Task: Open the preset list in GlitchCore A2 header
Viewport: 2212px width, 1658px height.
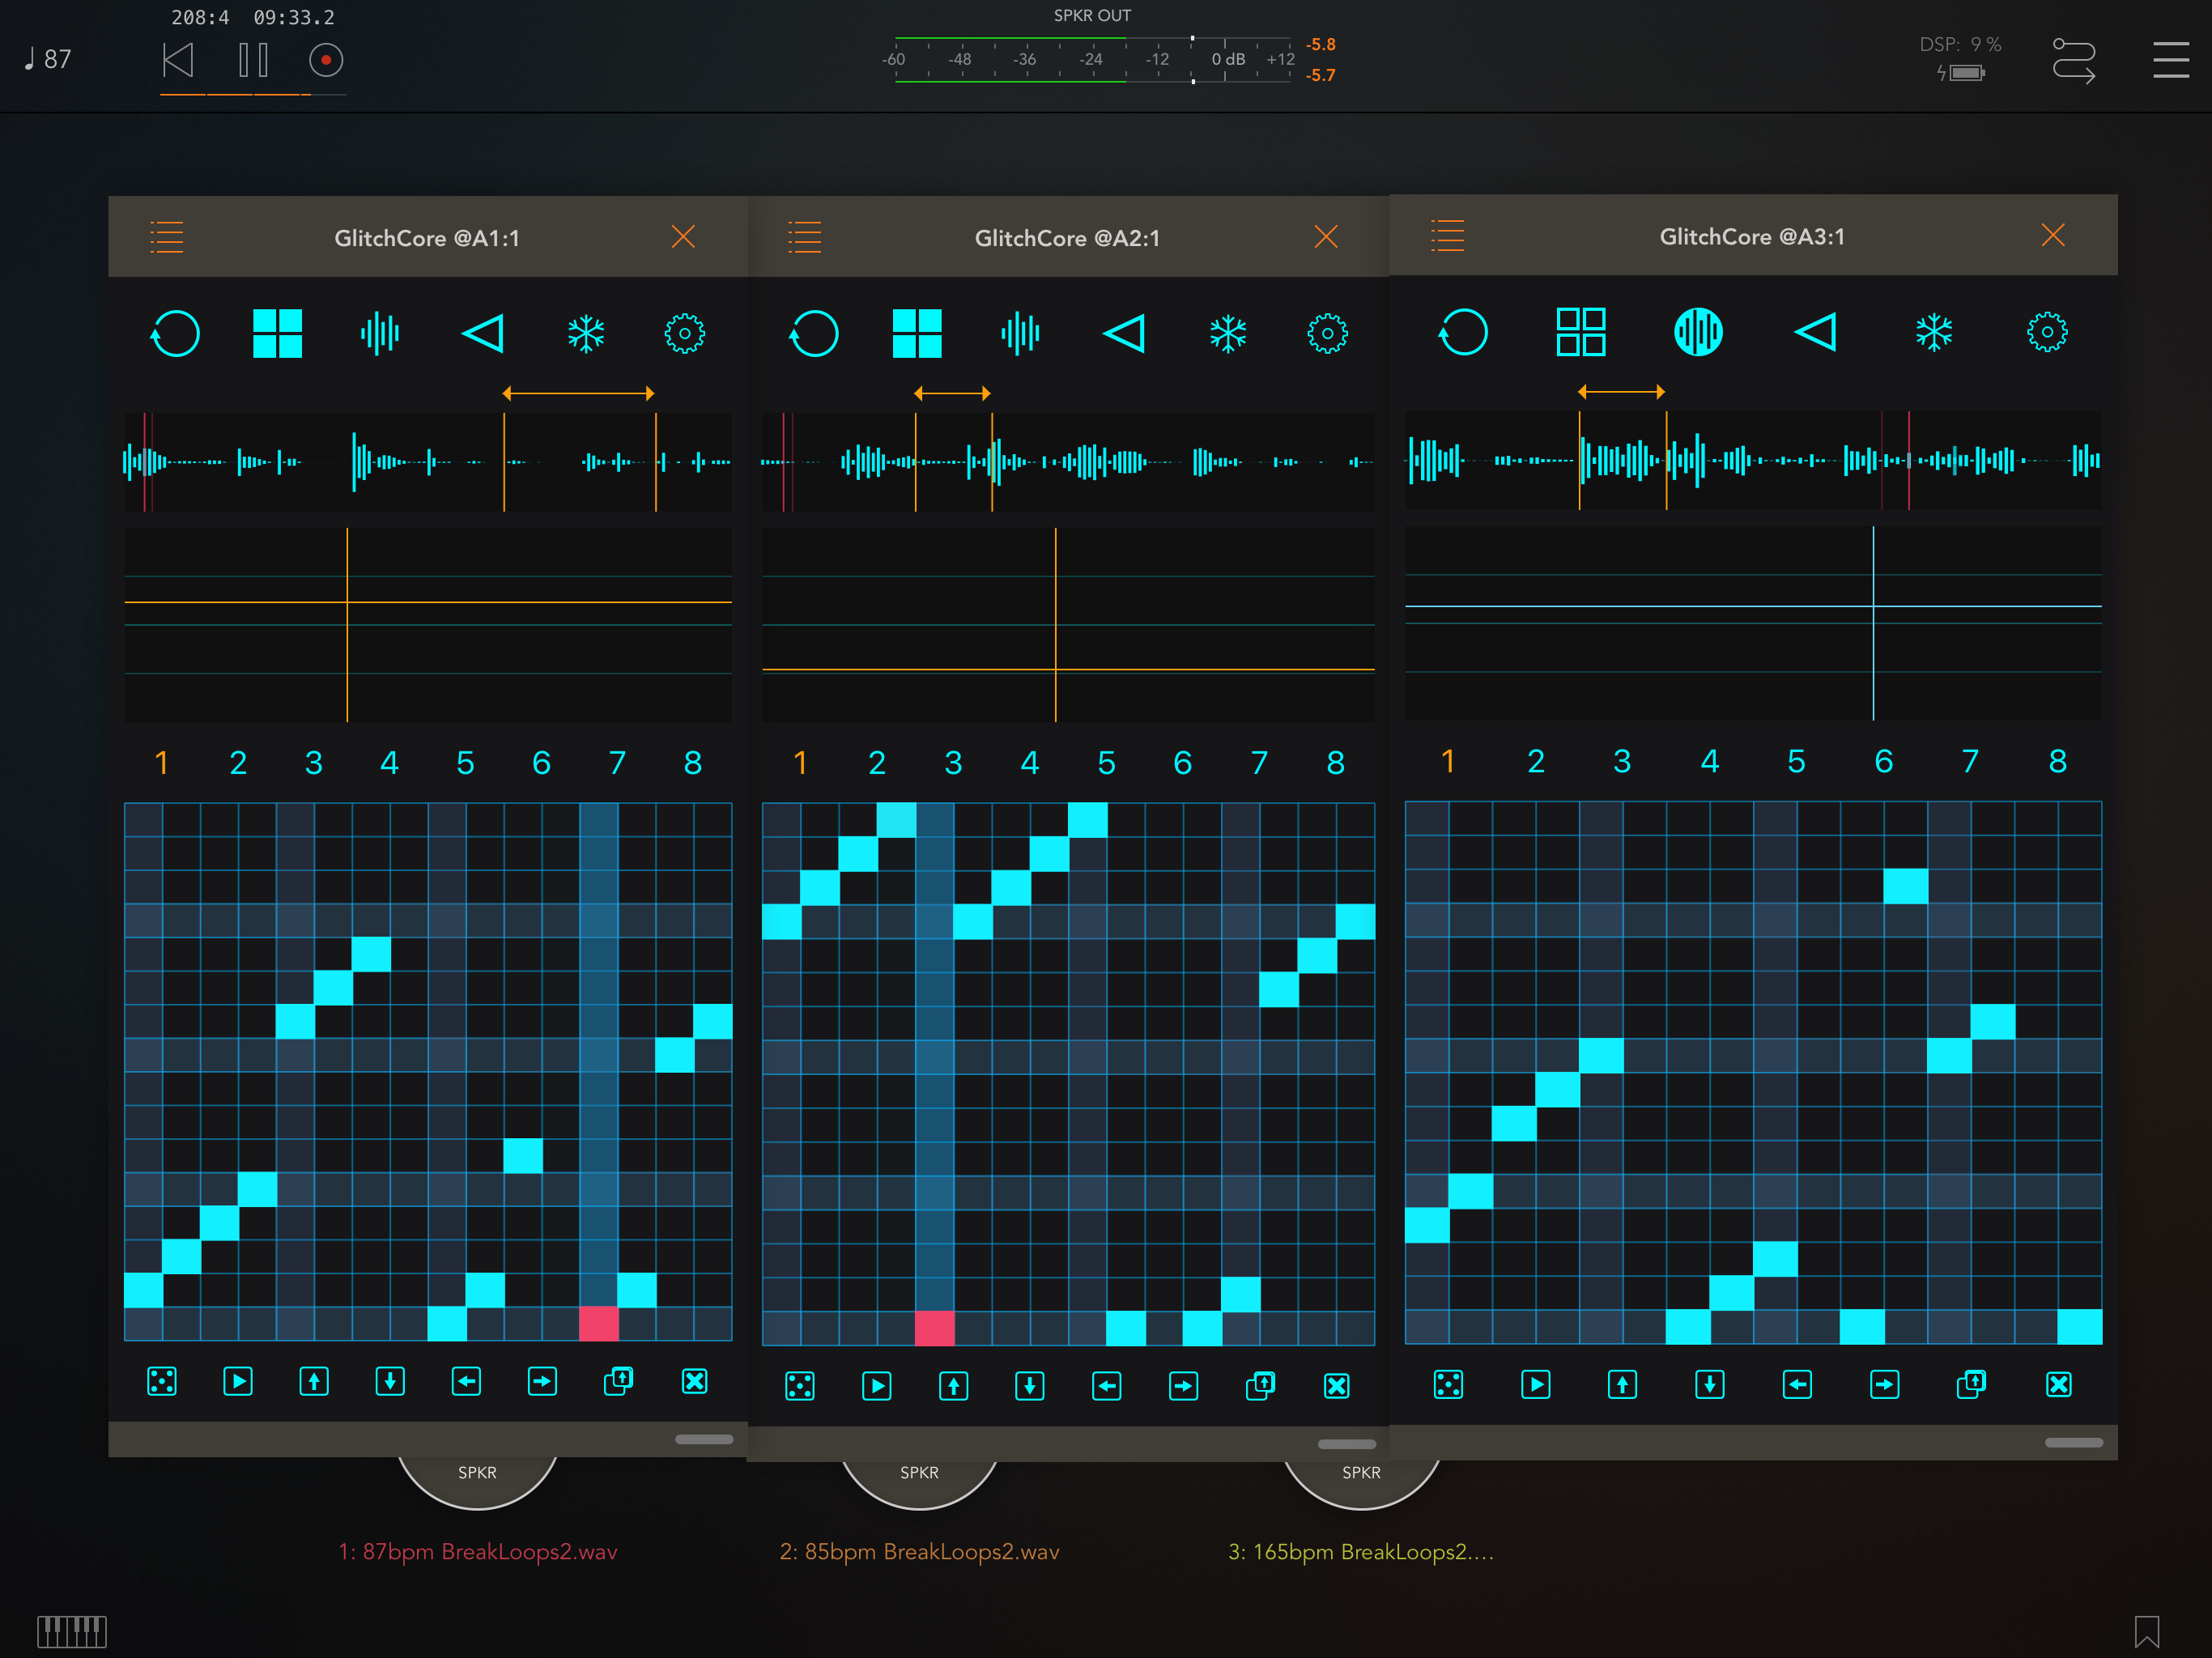Action: (805, 237)
